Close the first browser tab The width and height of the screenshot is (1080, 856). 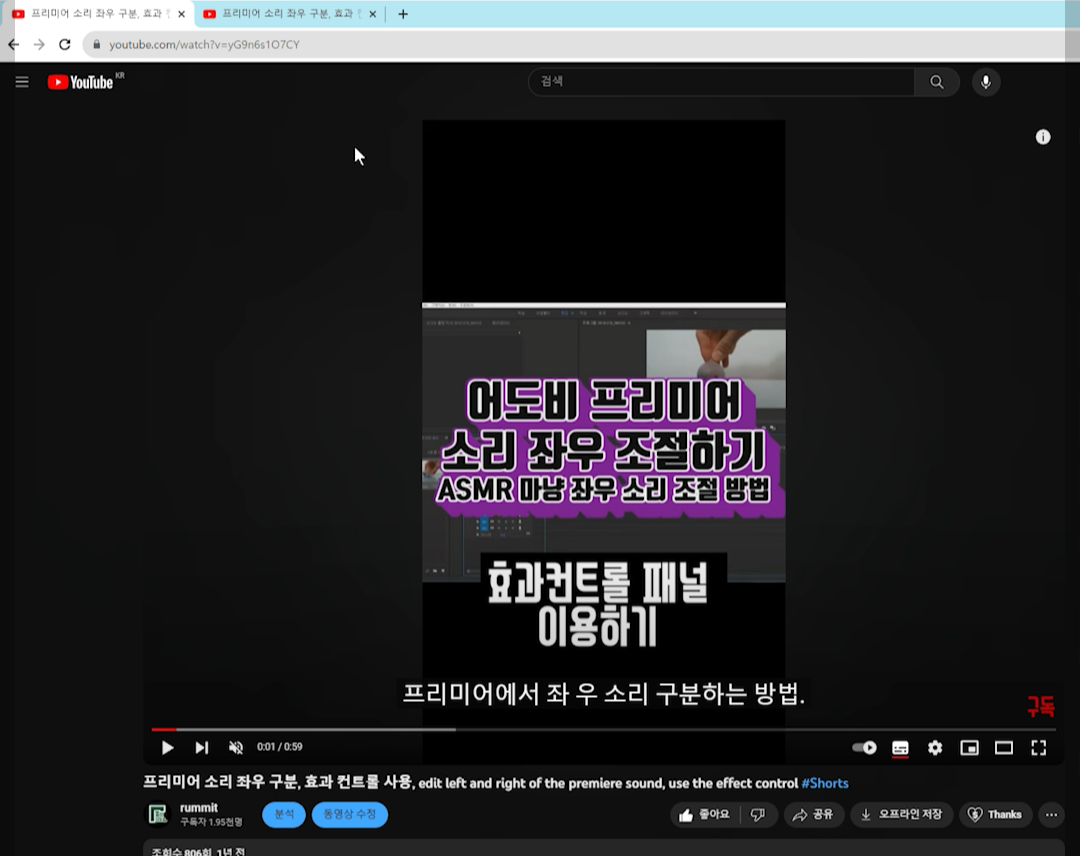[182, 14]
